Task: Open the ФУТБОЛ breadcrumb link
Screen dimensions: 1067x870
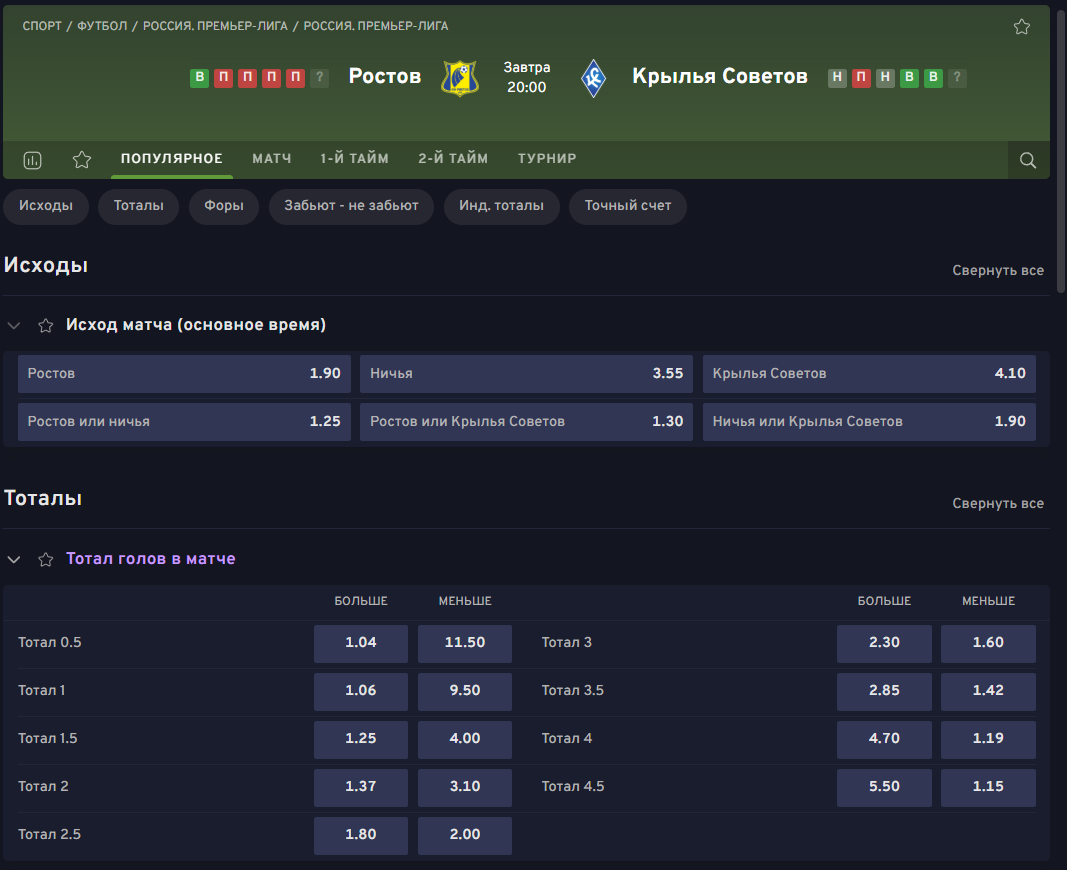Action: (x=102, y=27)
